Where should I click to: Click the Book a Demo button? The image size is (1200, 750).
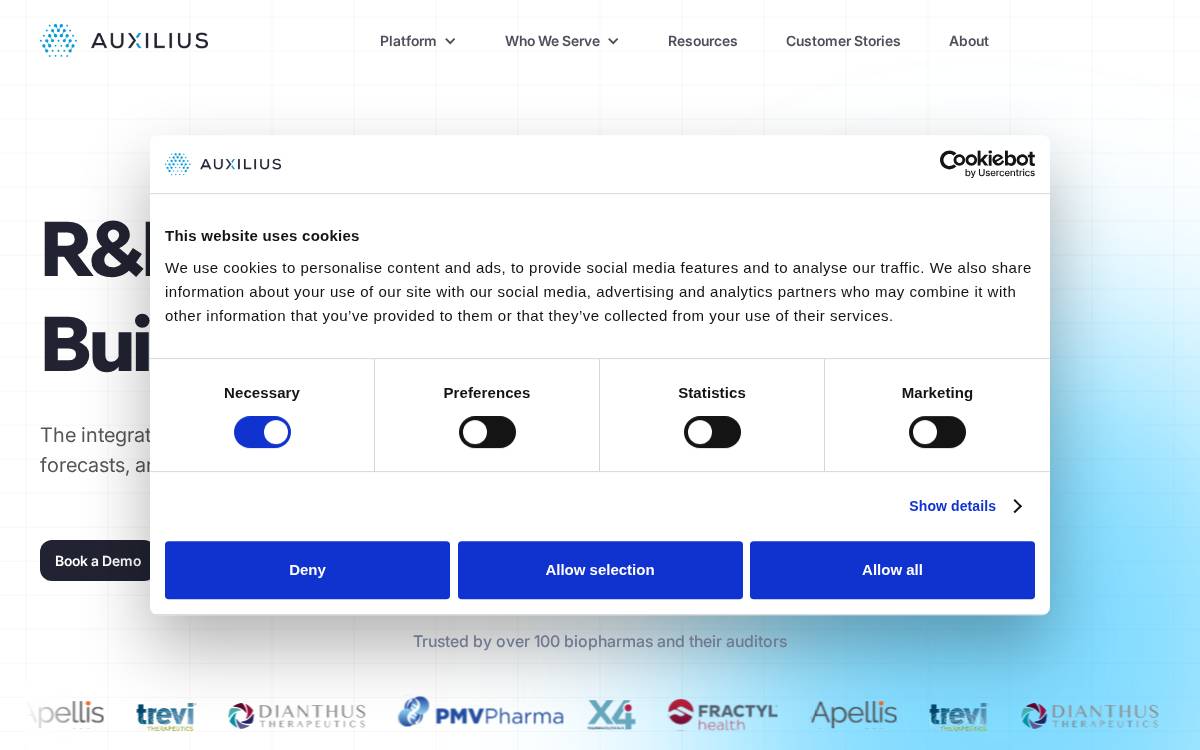[97, 561]
